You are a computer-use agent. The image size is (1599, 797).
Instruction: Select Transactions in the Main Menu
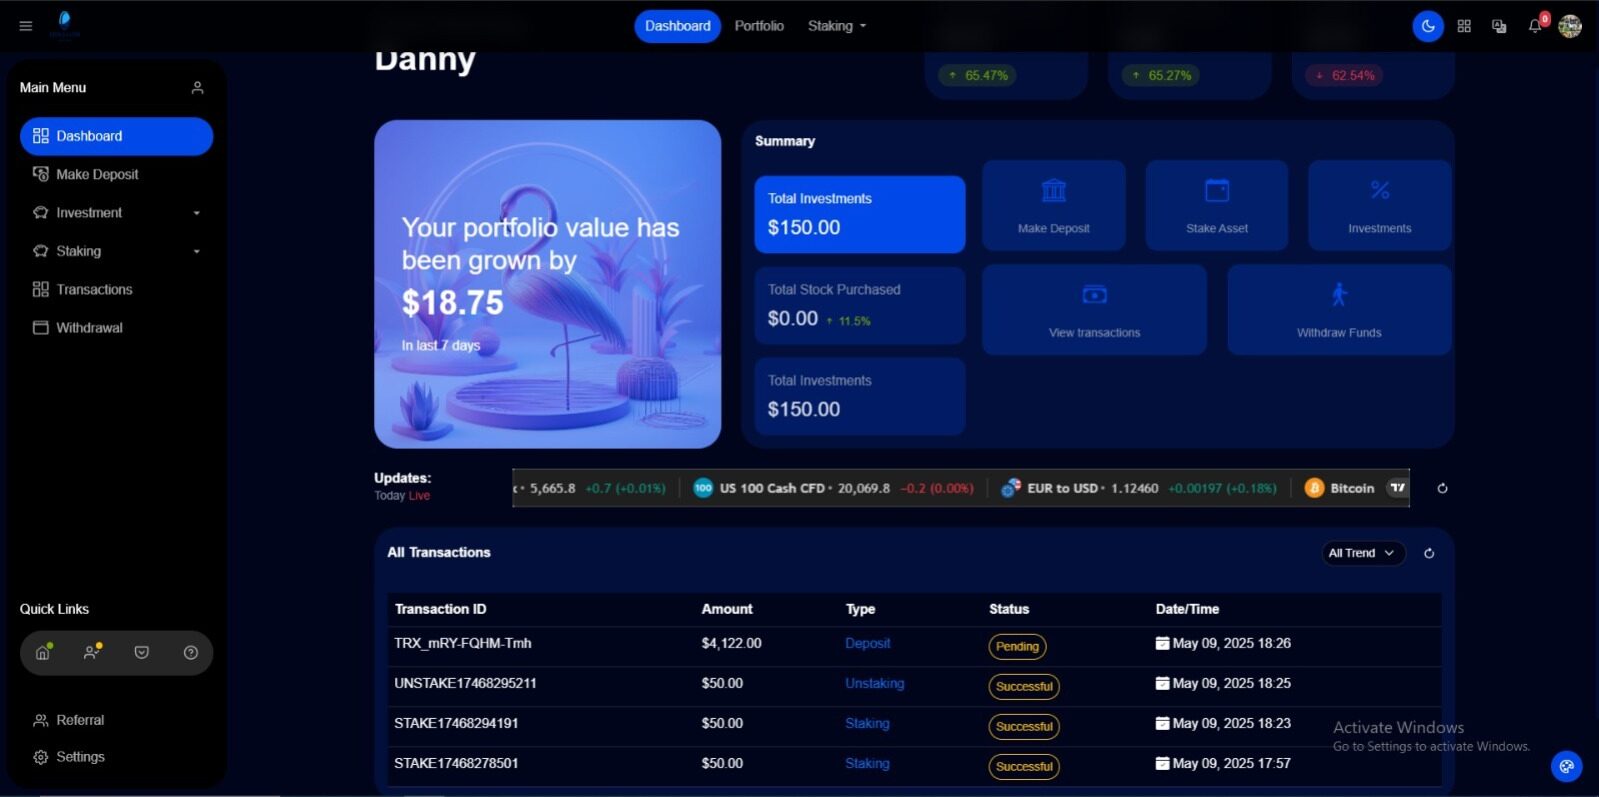[x=94, y=289]
